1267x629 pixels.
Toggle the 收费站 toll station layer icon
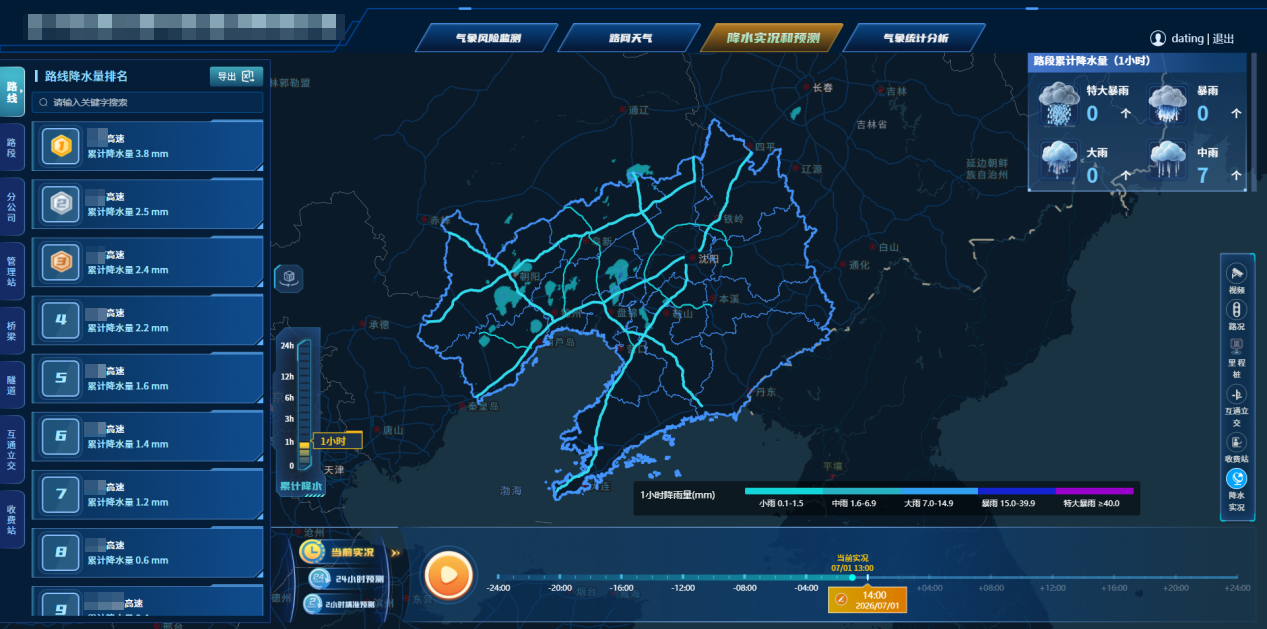[x=1237, y=442]
